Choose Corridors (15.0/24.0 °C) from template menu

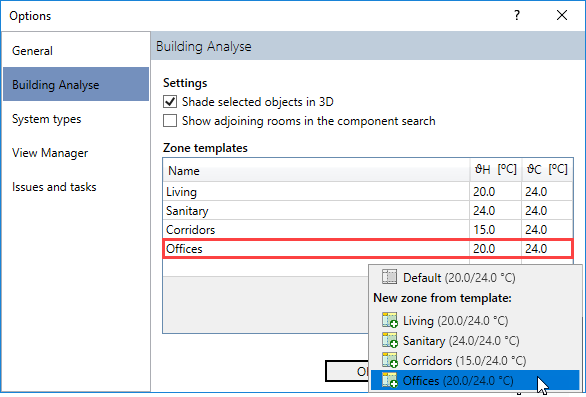point(475,360)
